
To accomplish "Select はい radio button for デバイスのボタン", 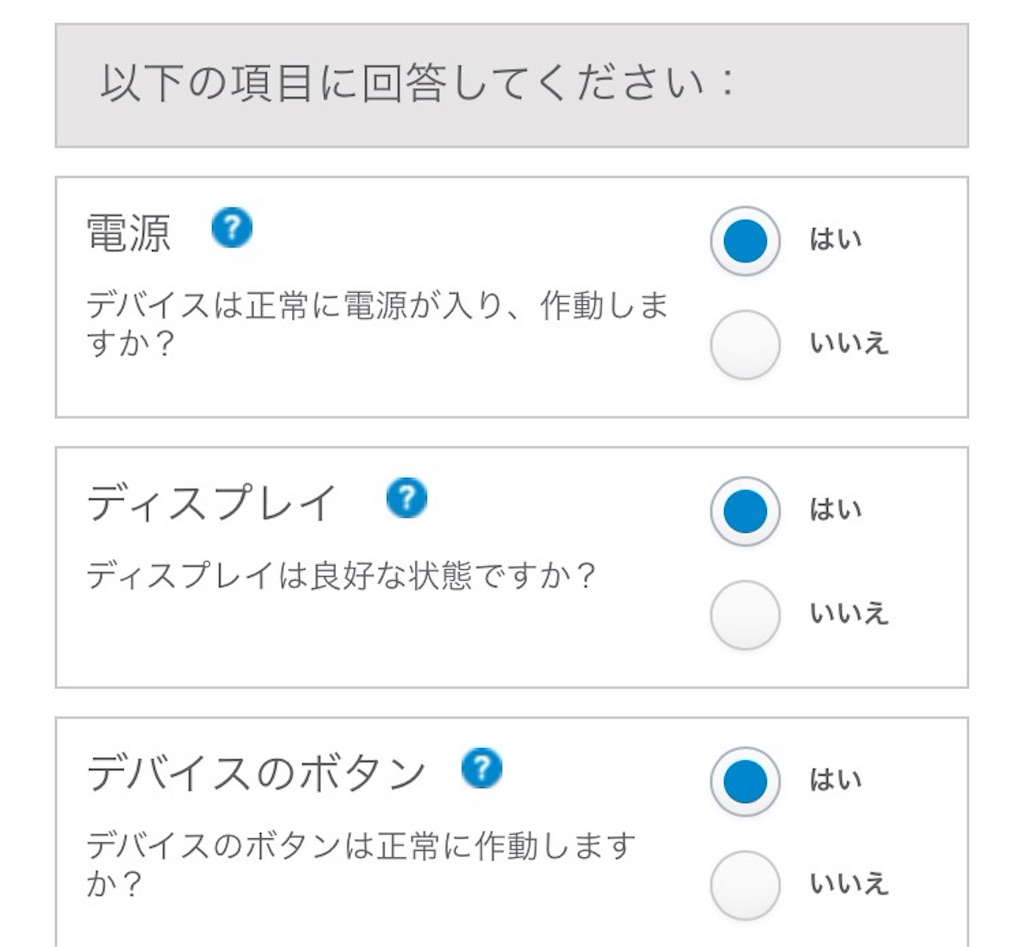I will pyautogui.click(x=745, y=782).
